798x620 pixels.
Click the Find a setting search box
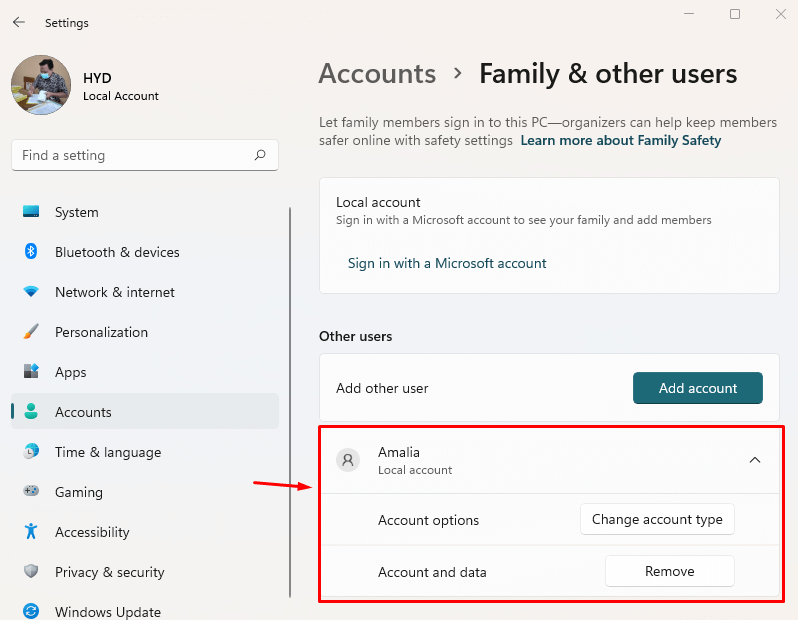tap(136, 156)
